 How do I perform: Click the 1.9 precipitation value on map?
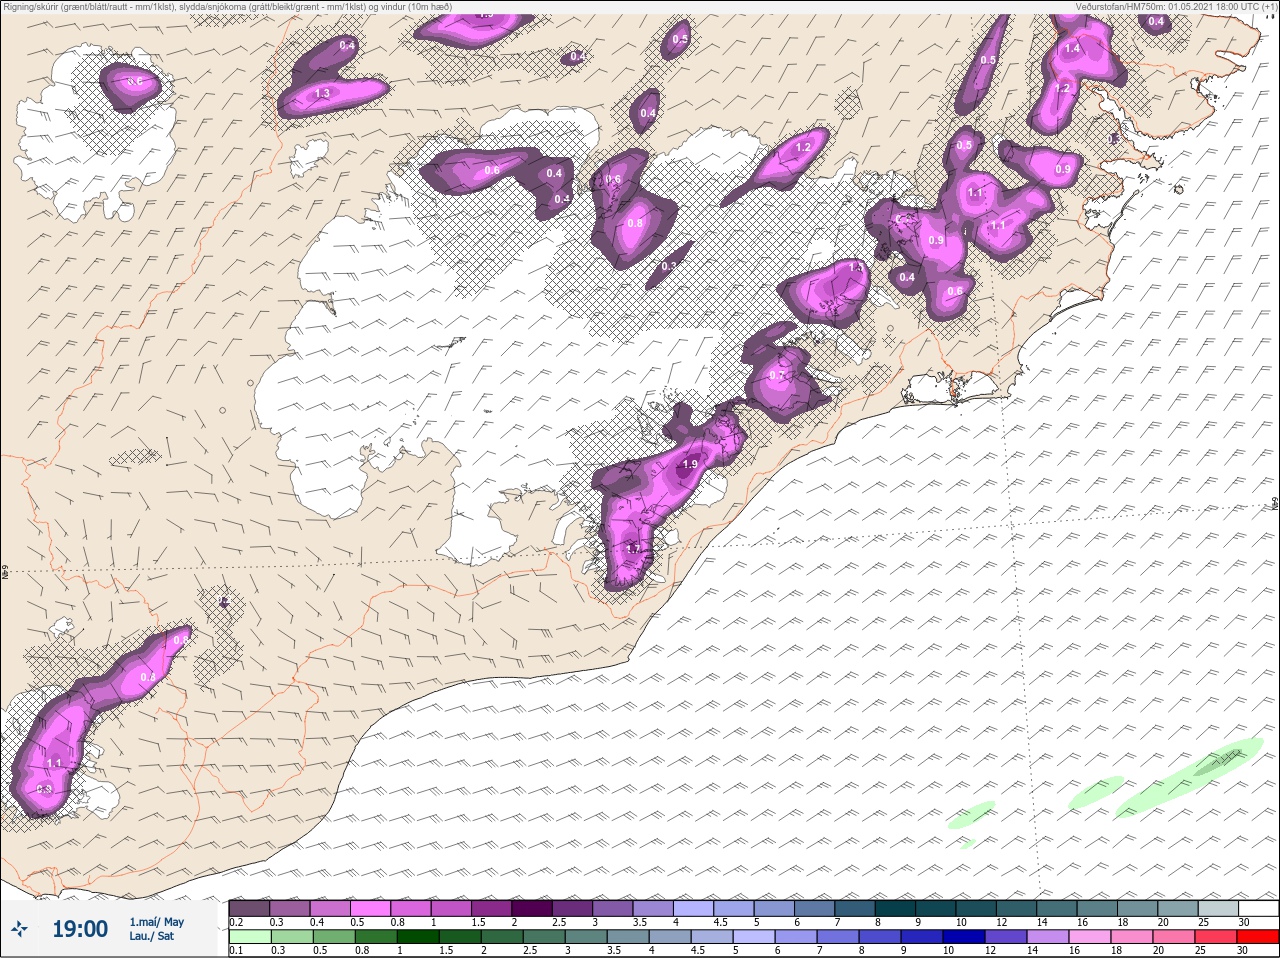[690, 465]
